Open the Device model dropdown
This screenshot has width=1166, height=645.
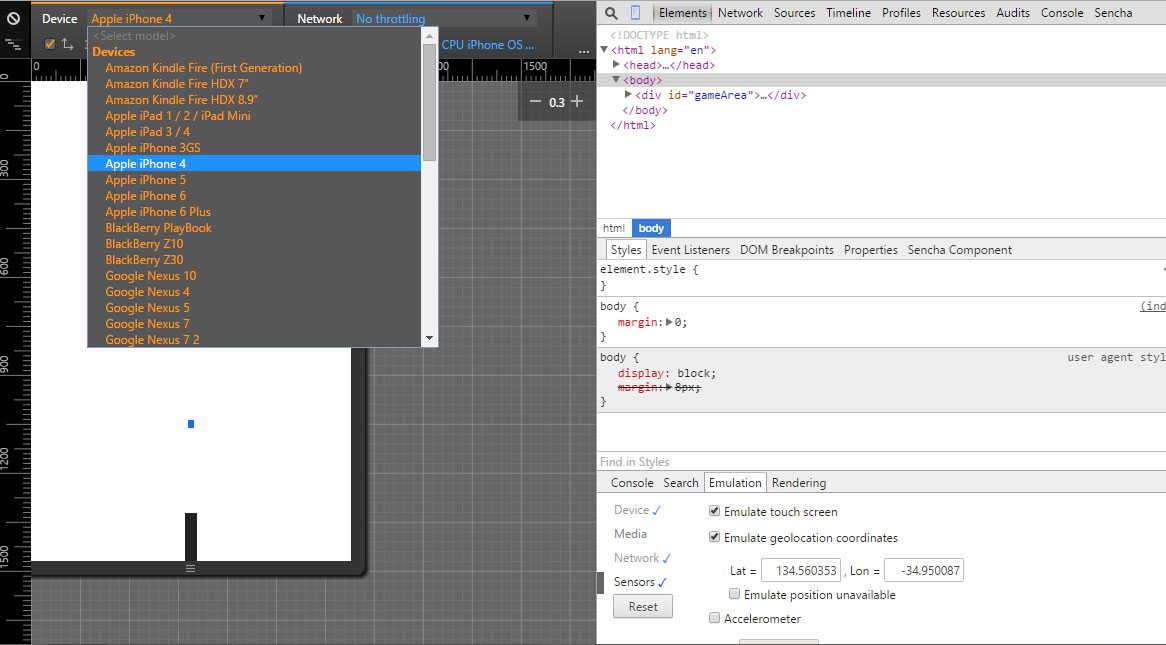pyautogui.click(x=178, y=18)
